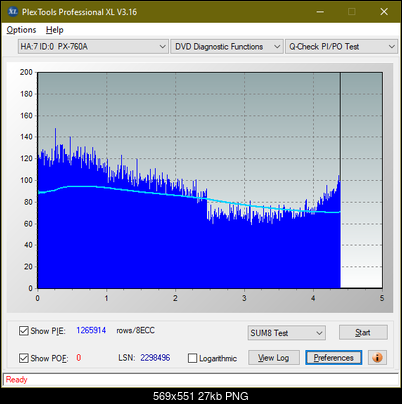Open the Help menu
The width and height of the screenshot is (402, 404).
[55, 30]
